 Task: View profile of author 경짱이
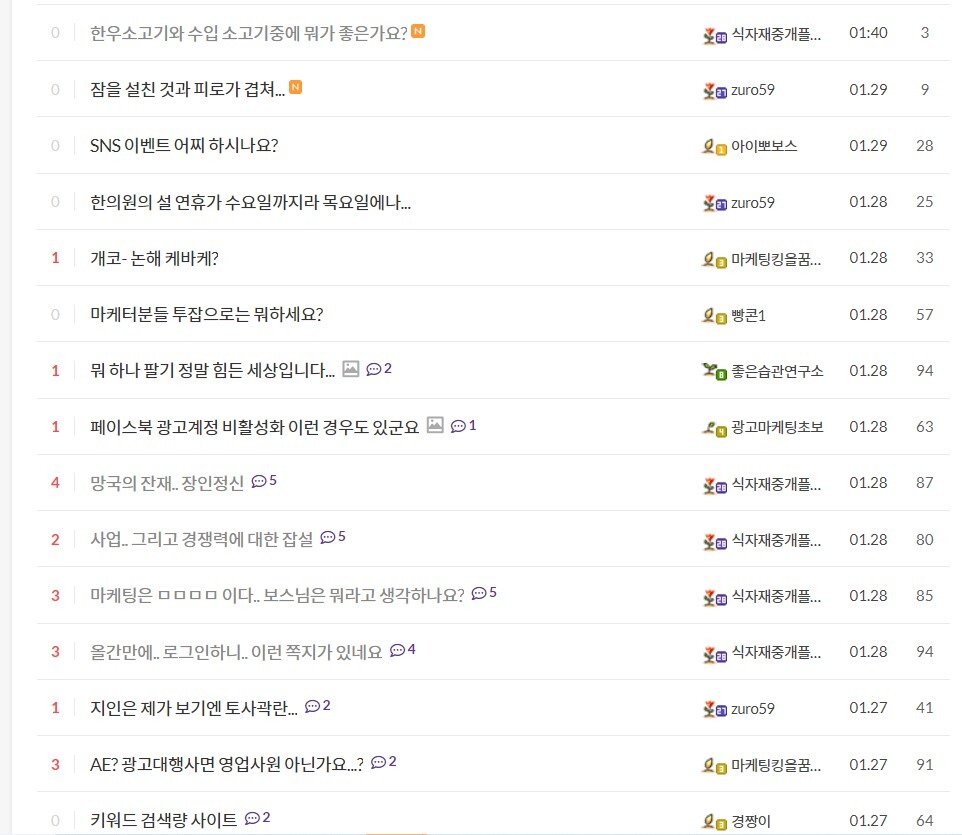click(751, 821)
